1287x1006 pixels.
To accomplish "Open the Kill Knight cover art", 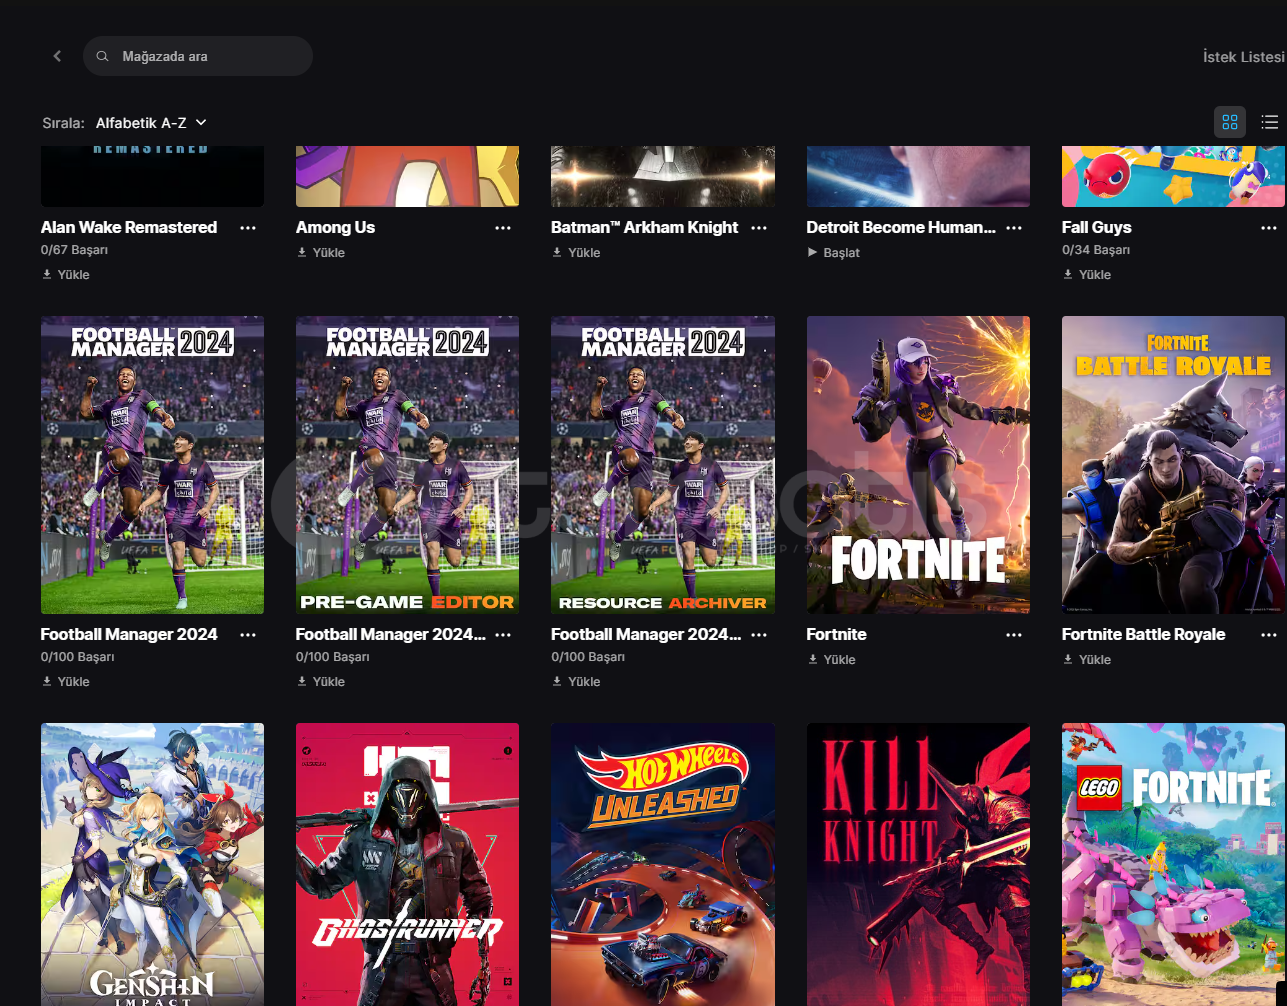I will [x=918, y=864].
